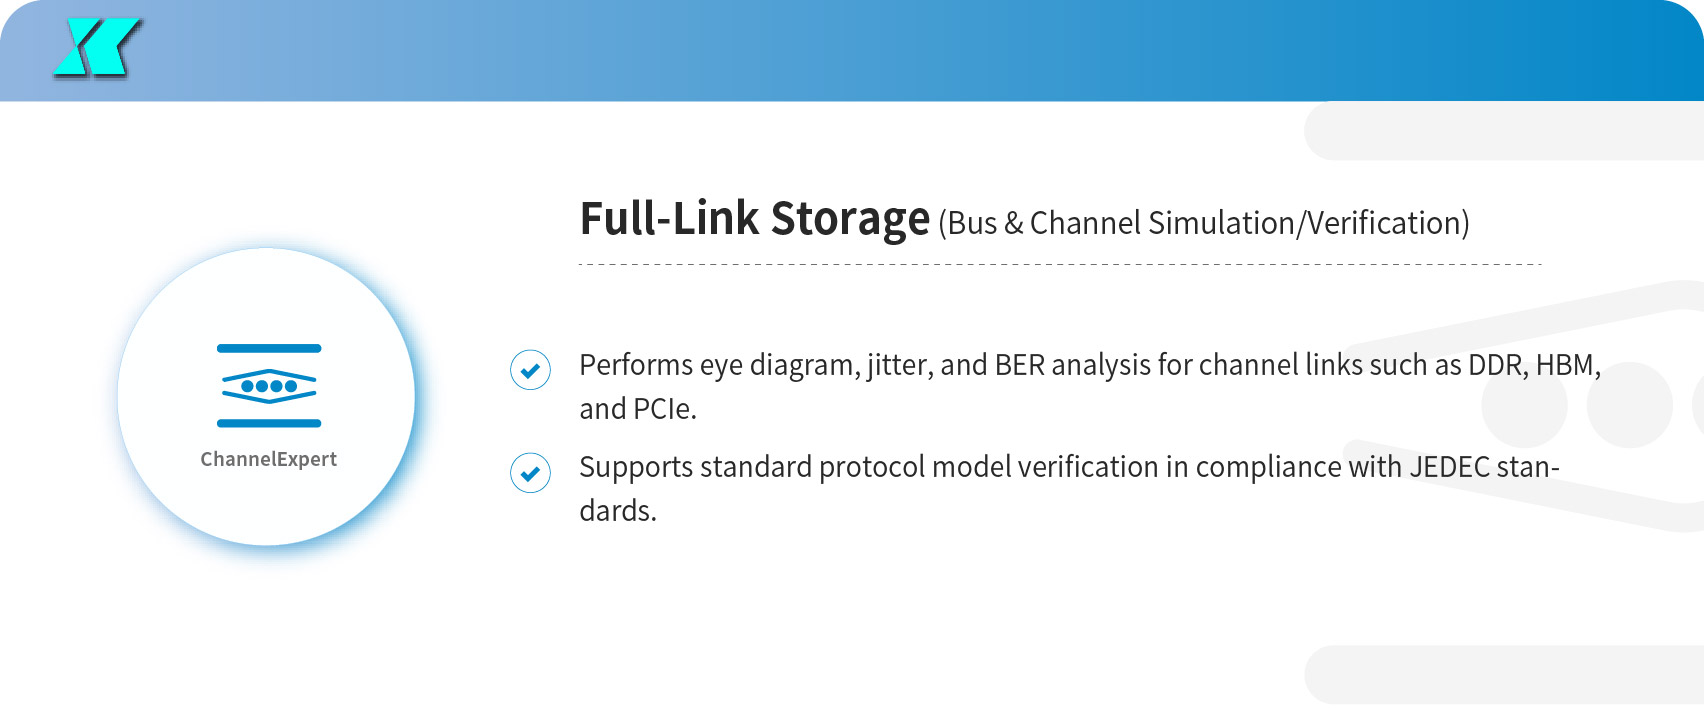Click the Bus & Channel Simulation/Verification subtitle

click(x=1203, y=223)
